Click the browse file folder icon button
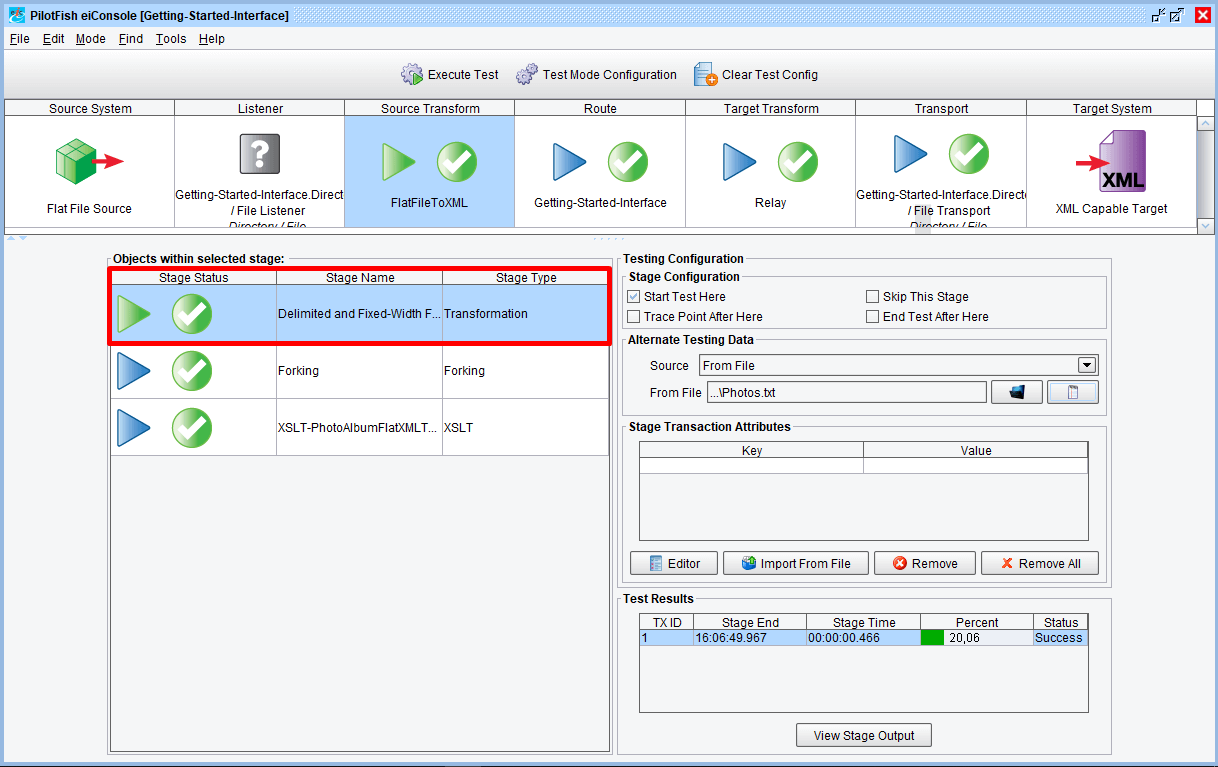 click(x=1017, y=392)
